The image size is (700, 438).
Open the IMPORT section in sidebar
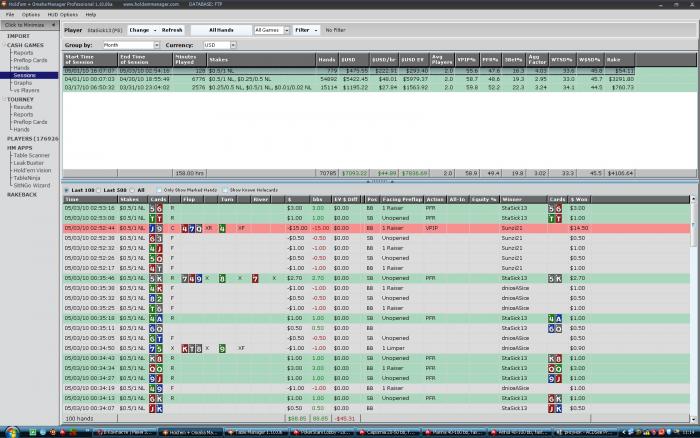pyautogui.click(x=18, y=36)
